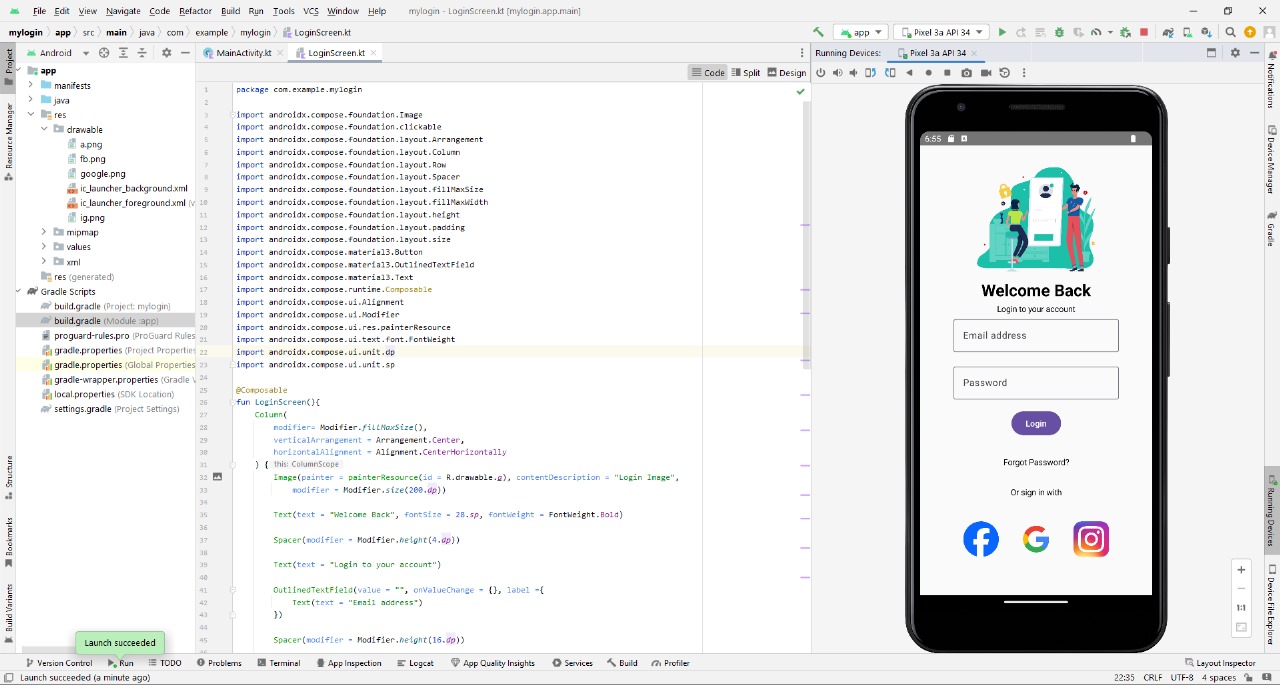Viewport: 1280px width, 685px height.
Task: Expand the mipmap folder
Action: pyautogui.click(x=44, y=232)
